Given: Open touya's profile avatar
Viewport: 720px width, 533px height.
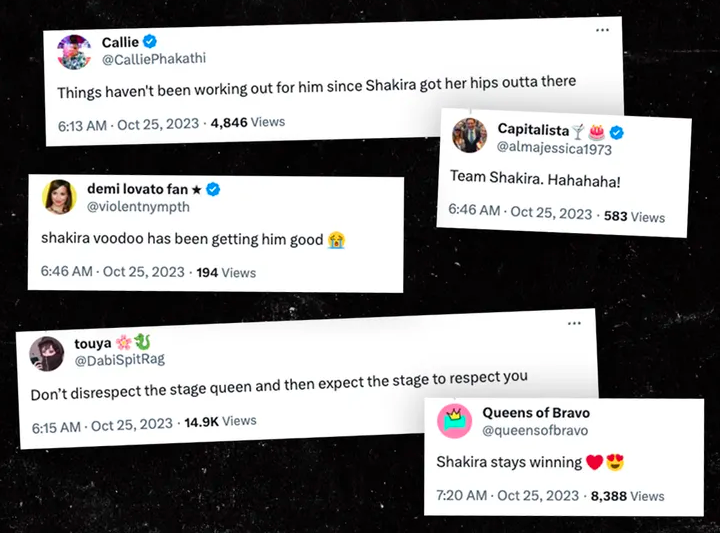Looking at the screenshot, I should 46,354.
